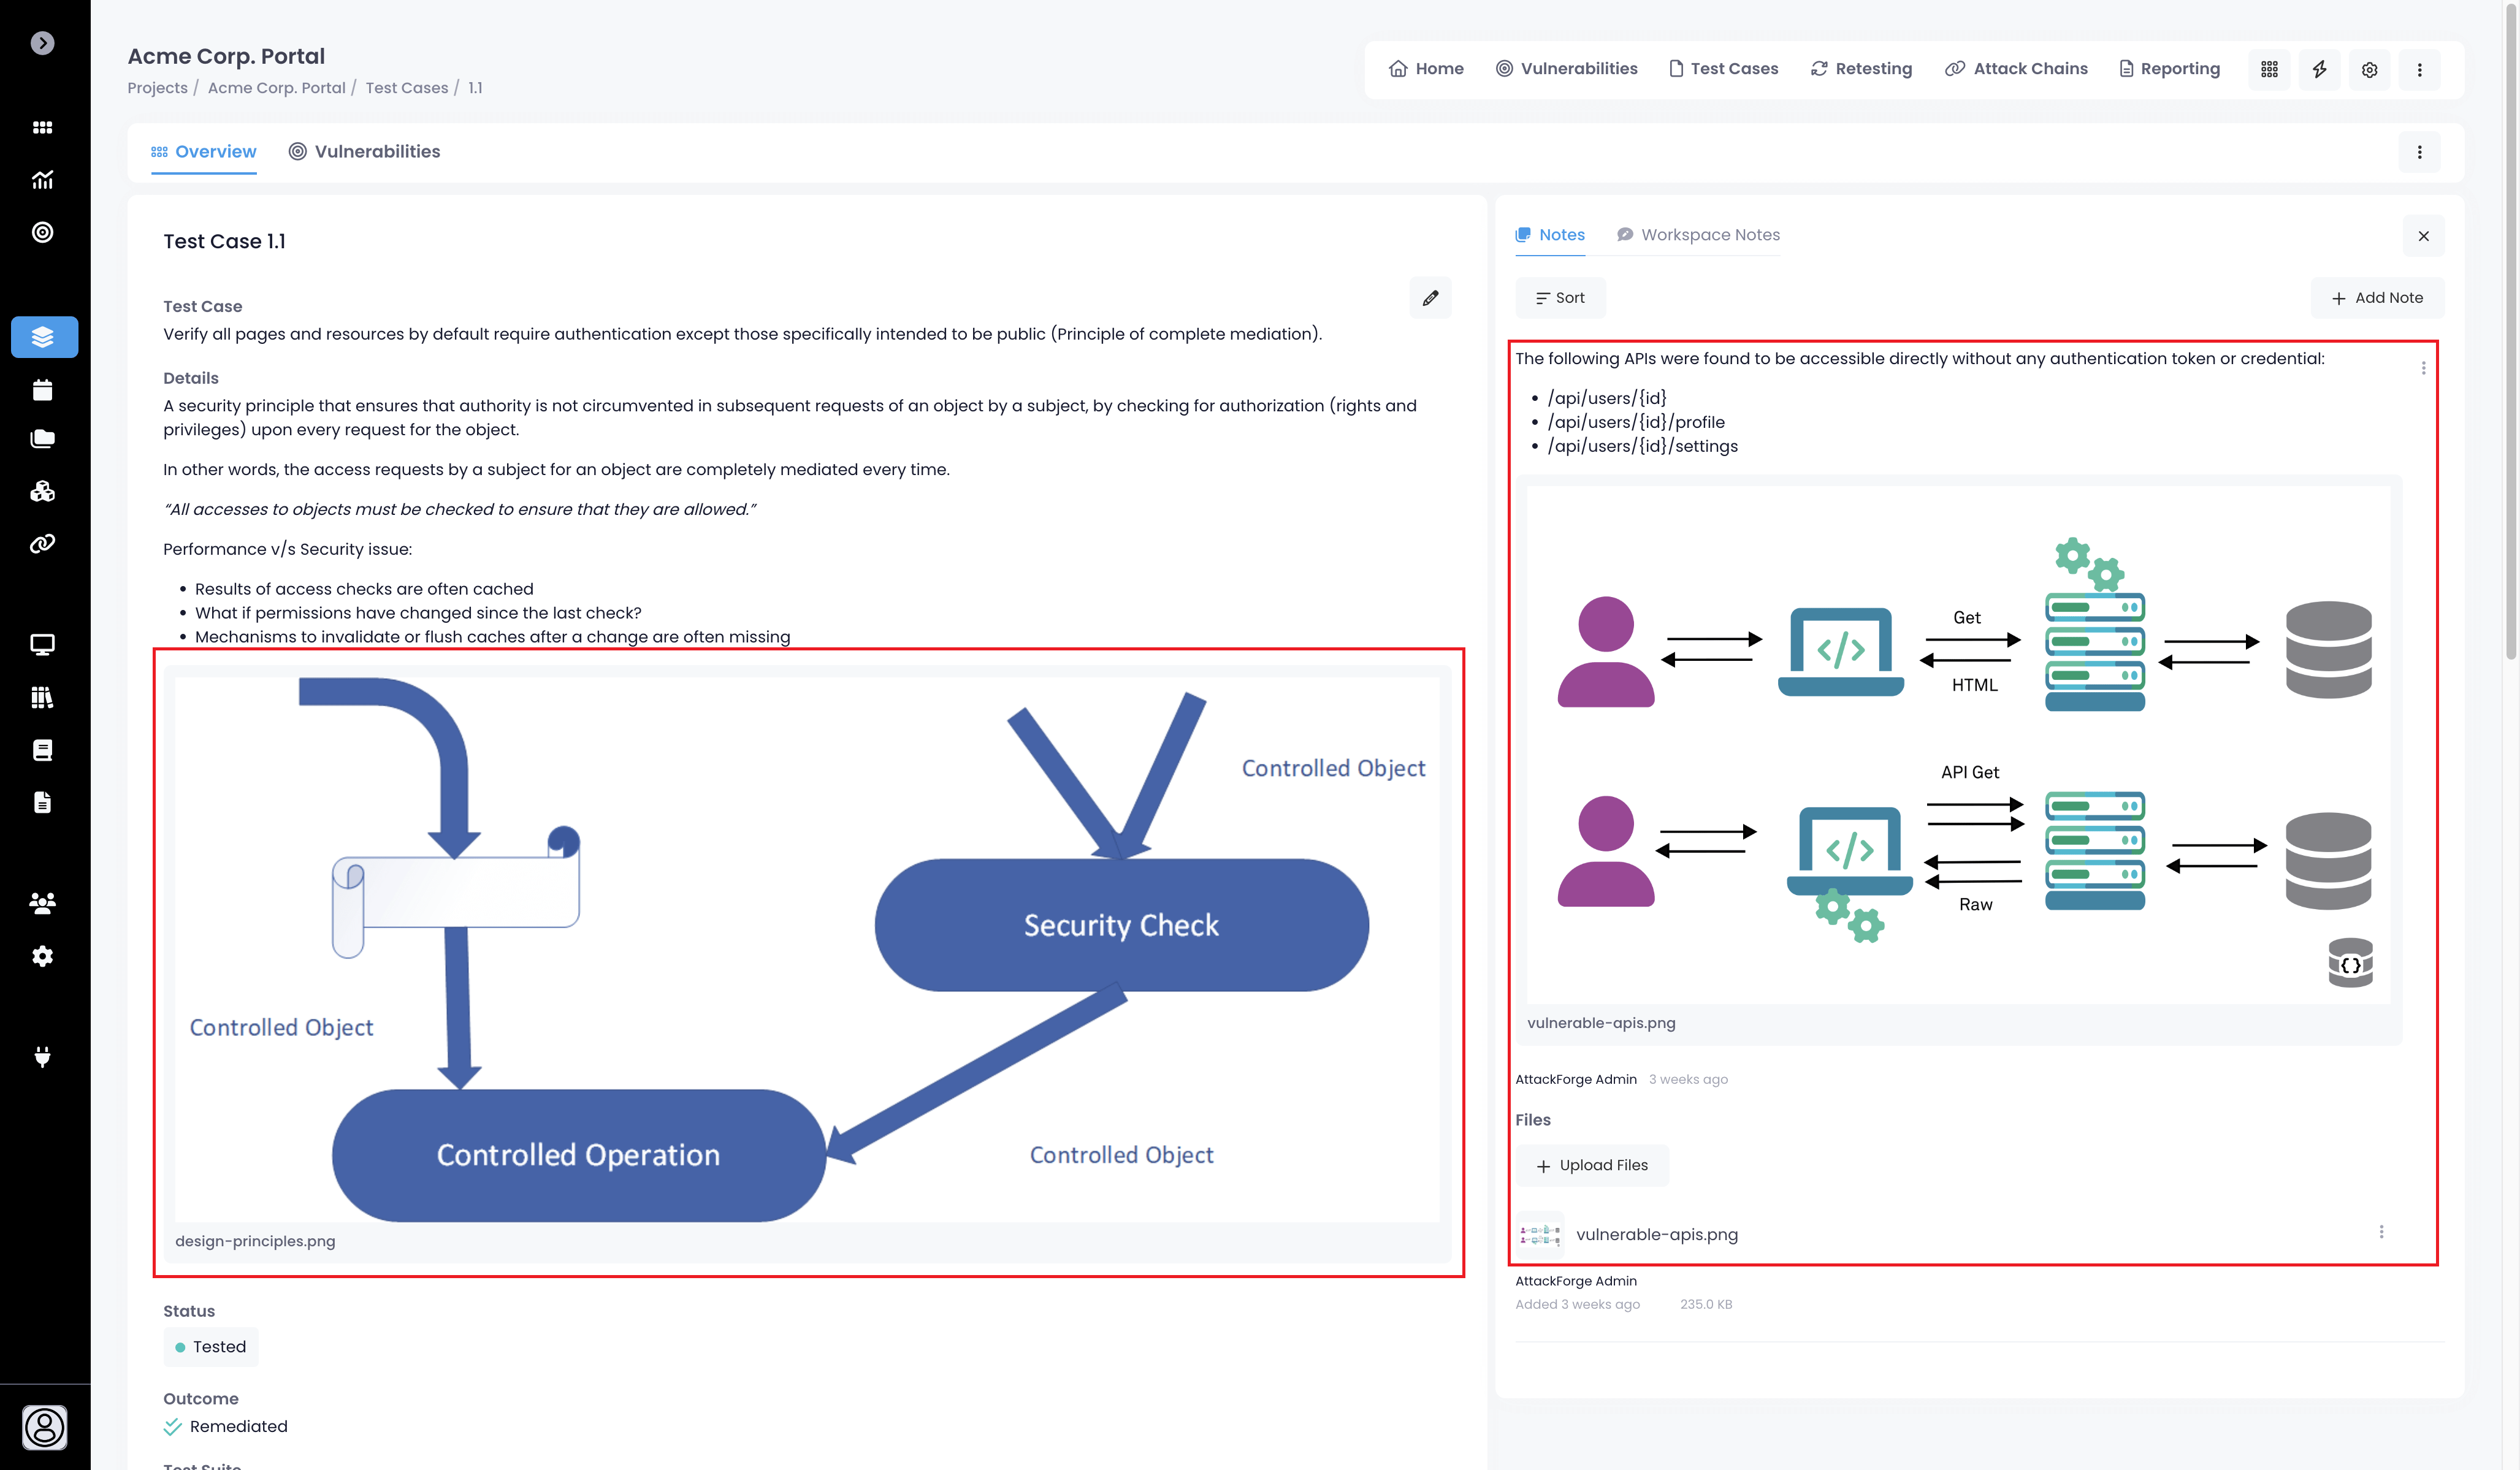
Task: Open the calendar icon in left sidebar
Action: click(42, 390)
